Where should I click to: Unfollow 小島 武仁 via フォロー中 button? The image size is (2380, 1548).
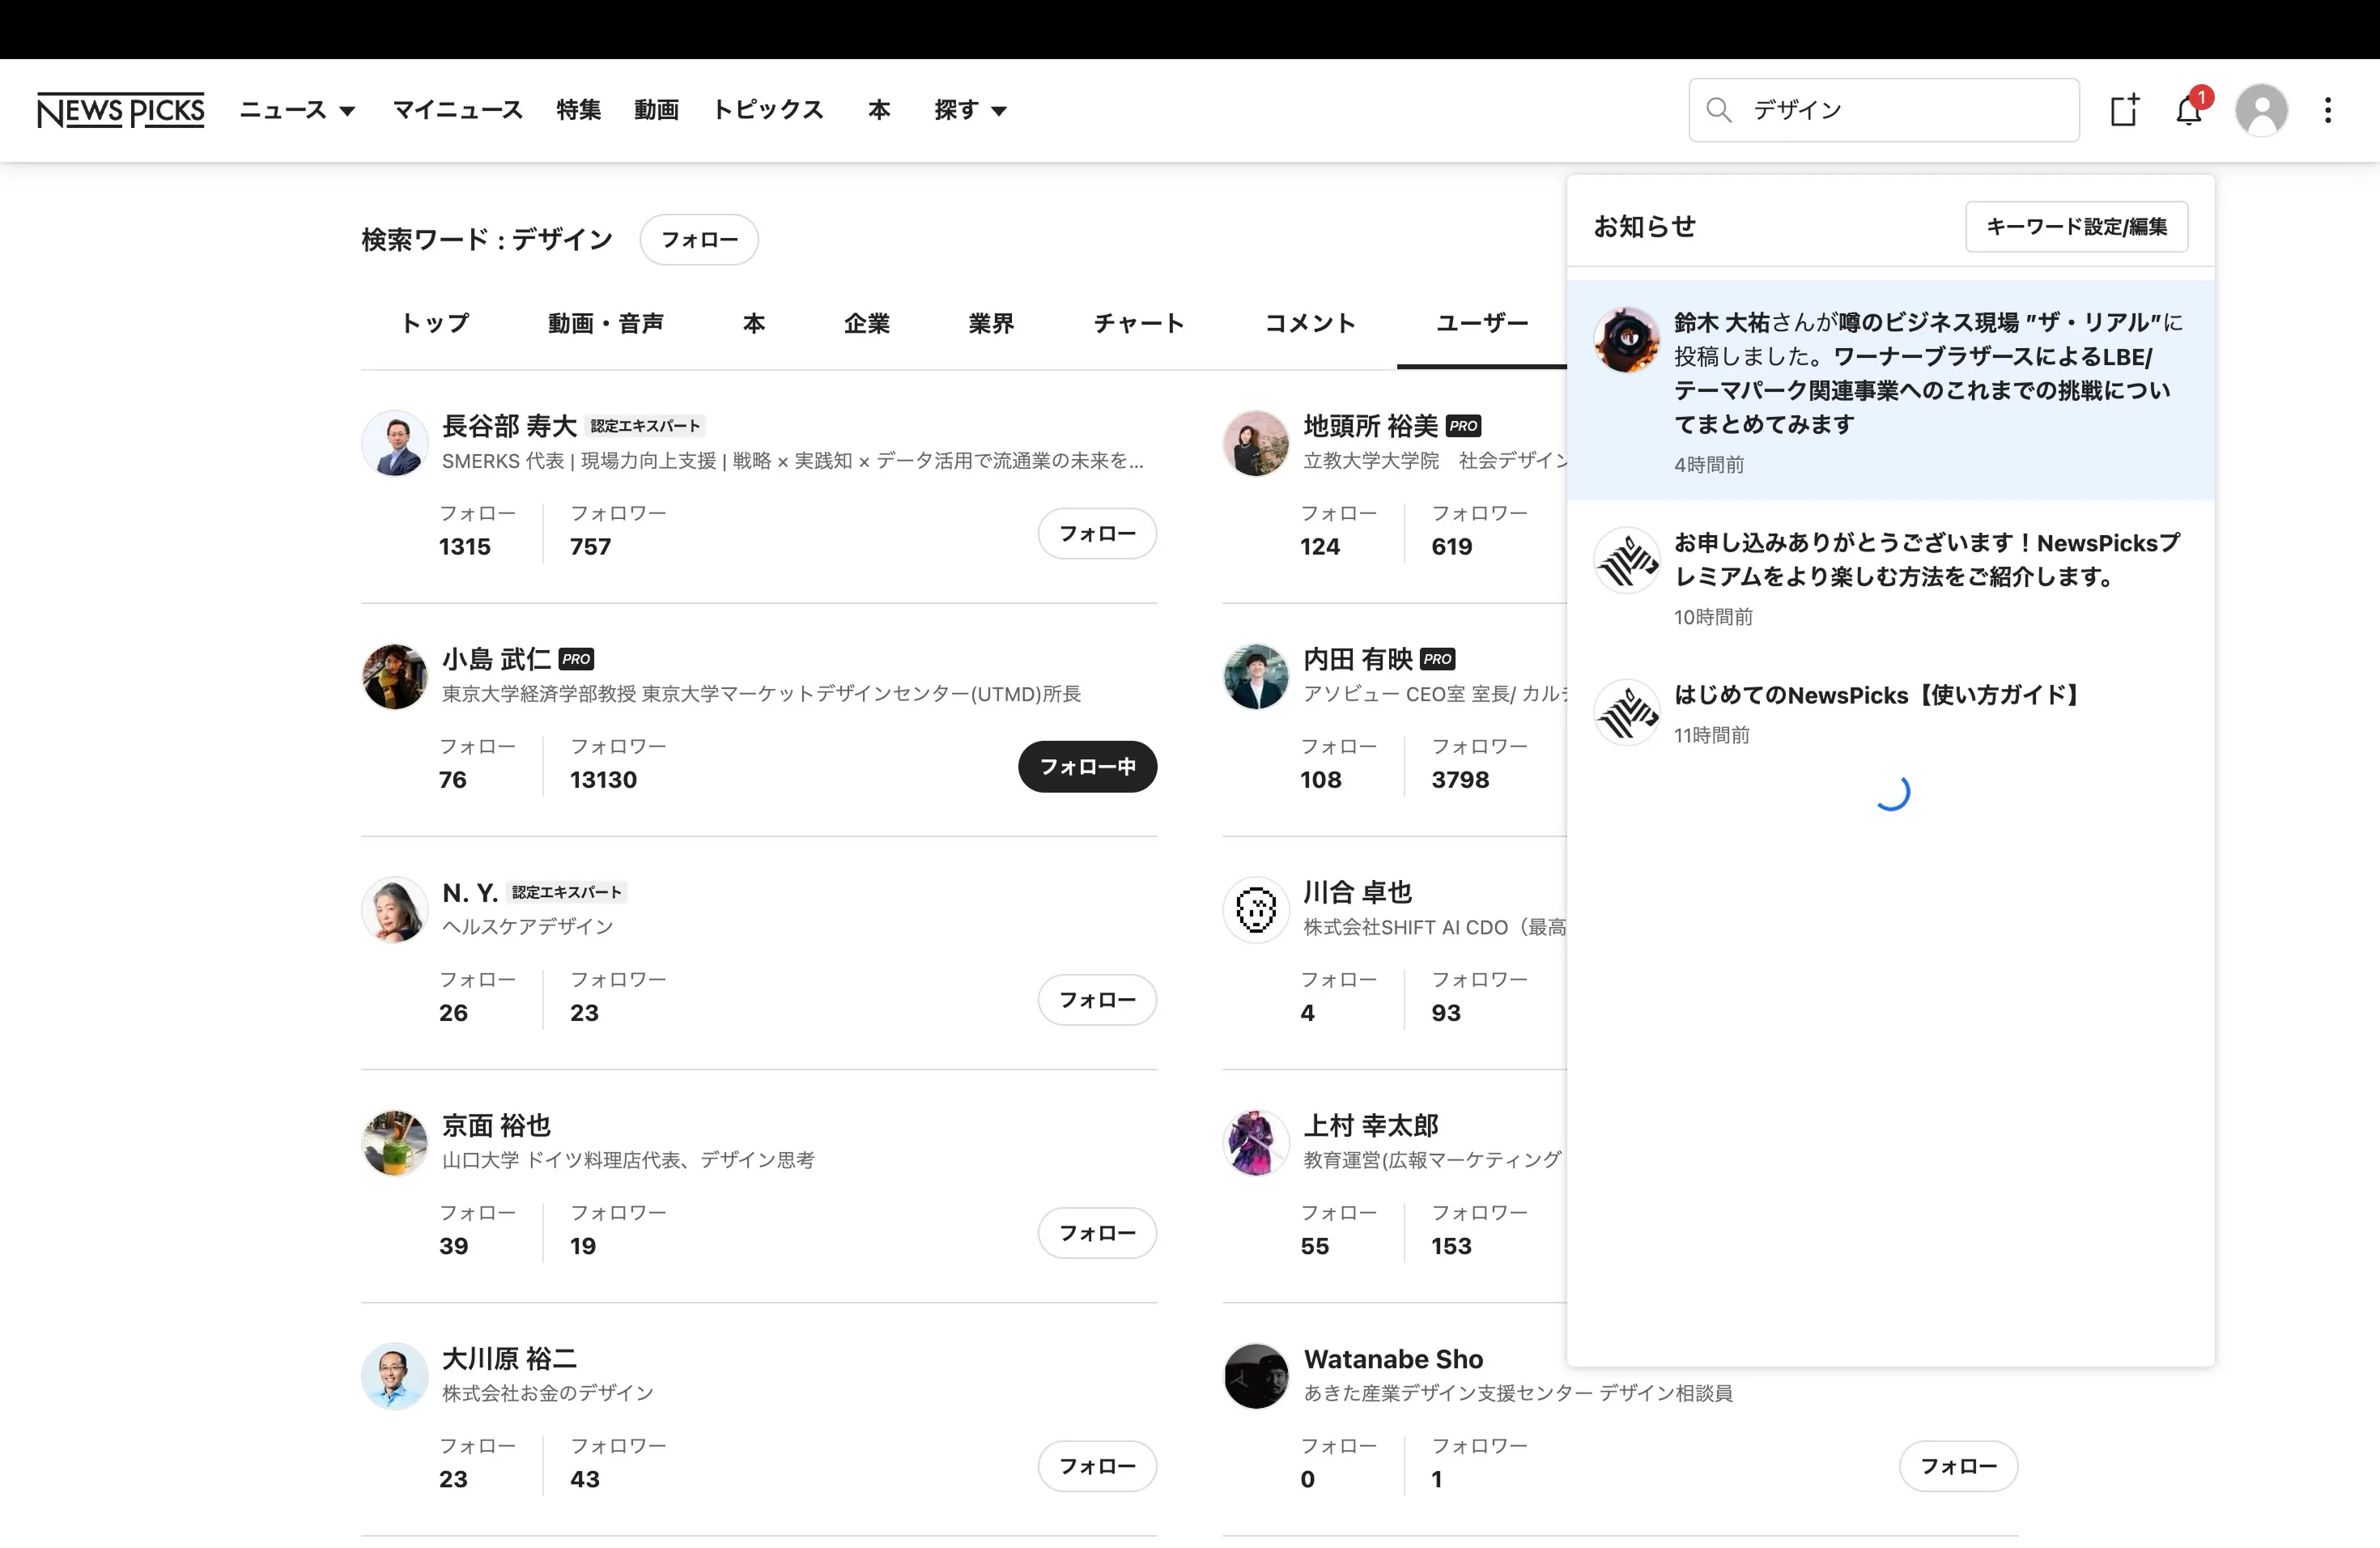coord(1087,767)
